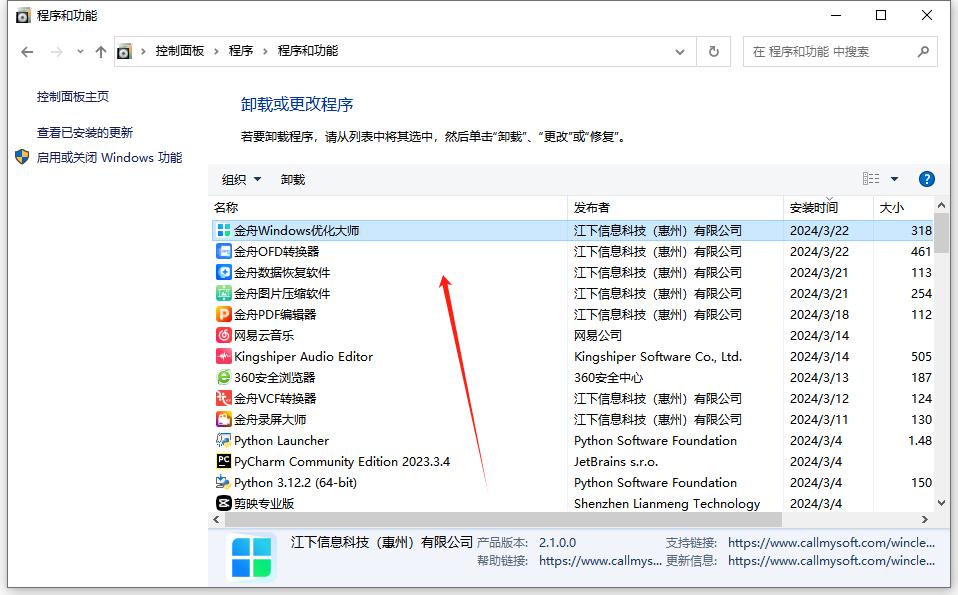Open 启用或关闭 Windows 功能 link
The image size is (958, 595).
coord(109,158)
